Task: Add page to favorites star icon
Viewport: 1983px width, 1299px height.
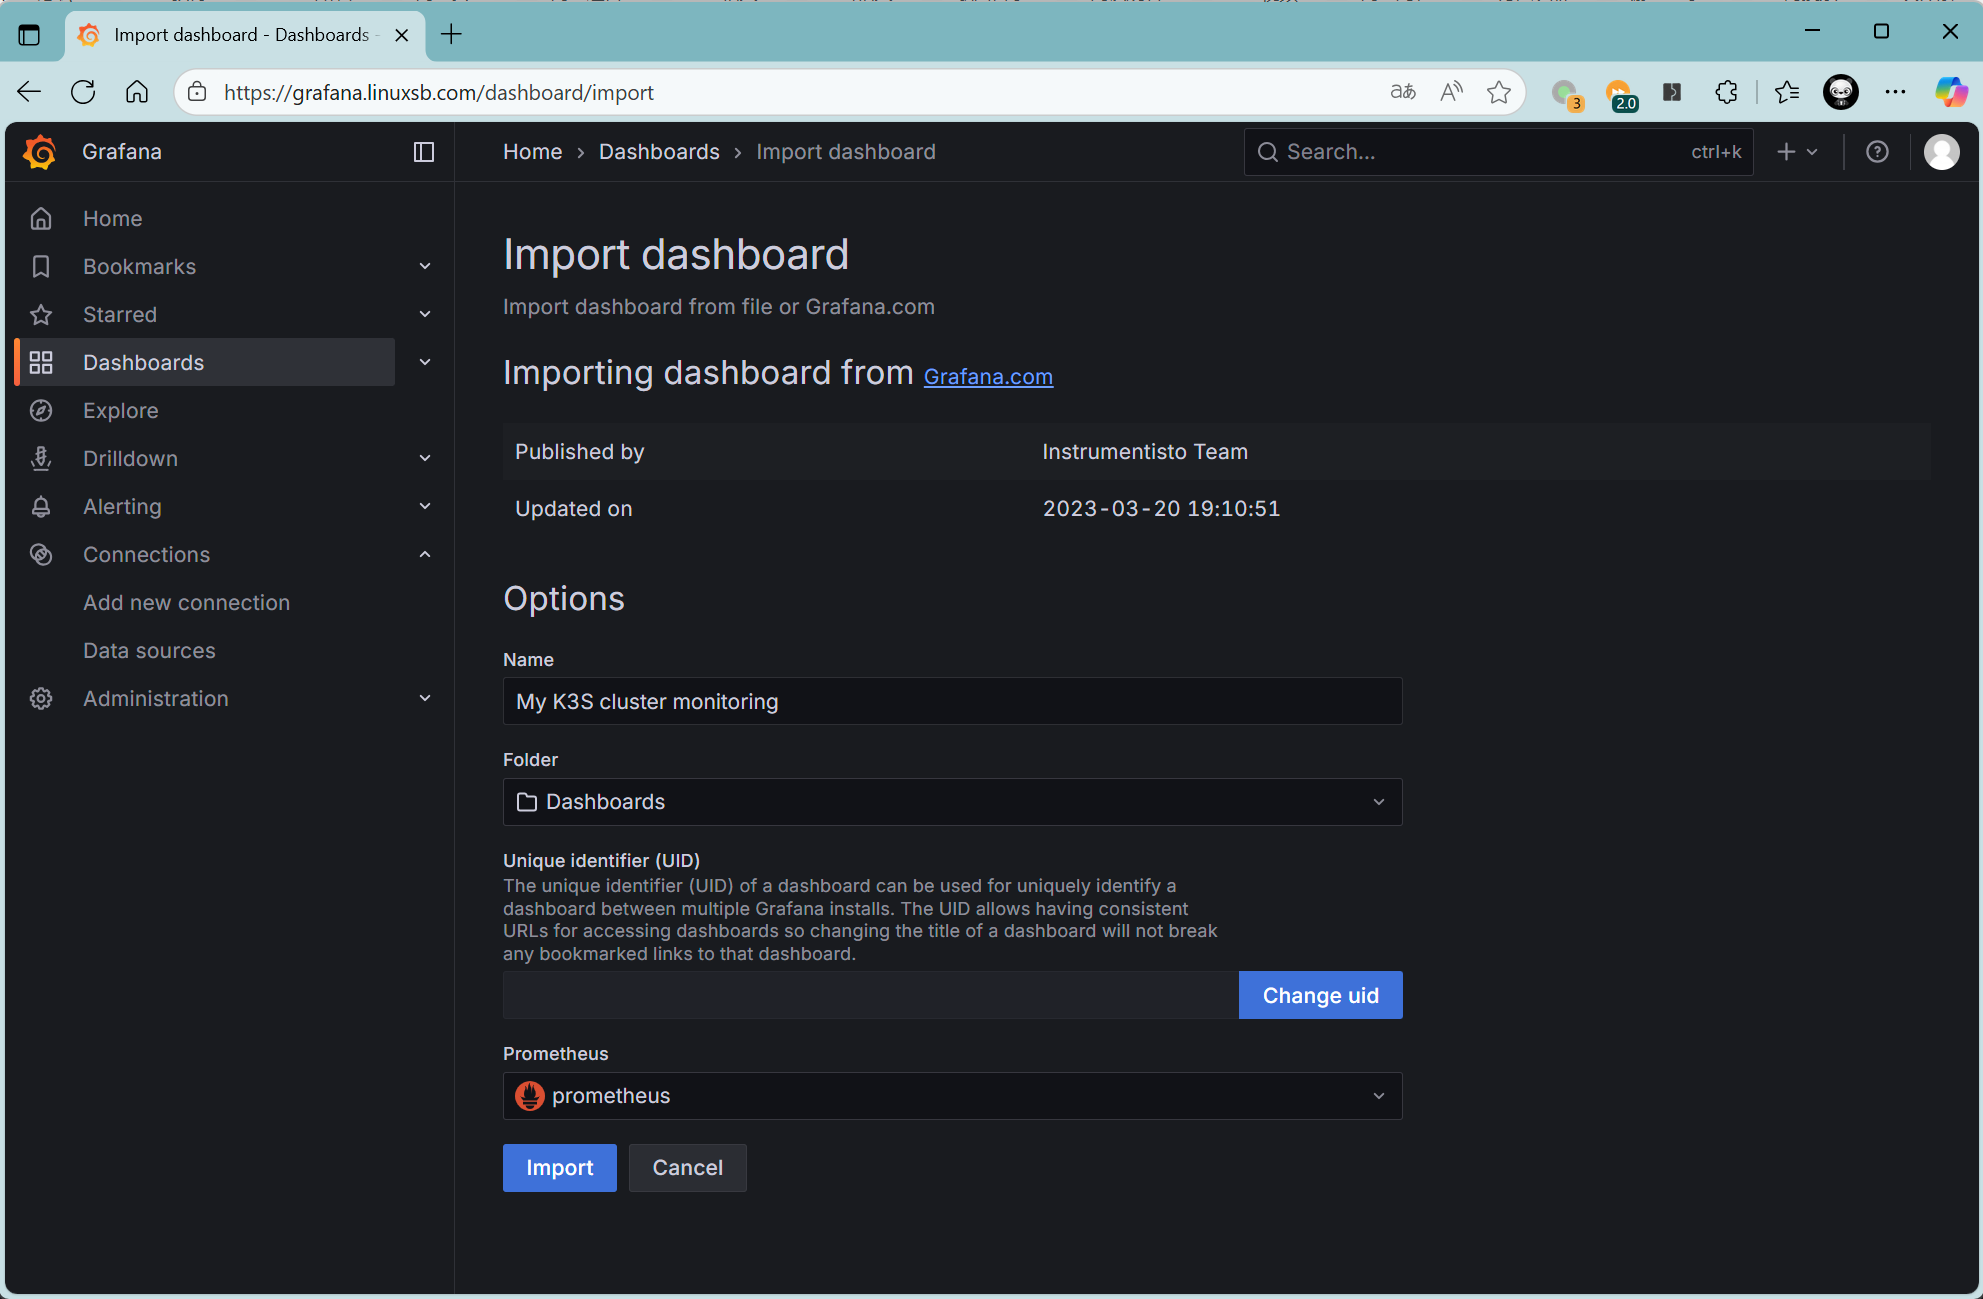Action: [1498, 92]
